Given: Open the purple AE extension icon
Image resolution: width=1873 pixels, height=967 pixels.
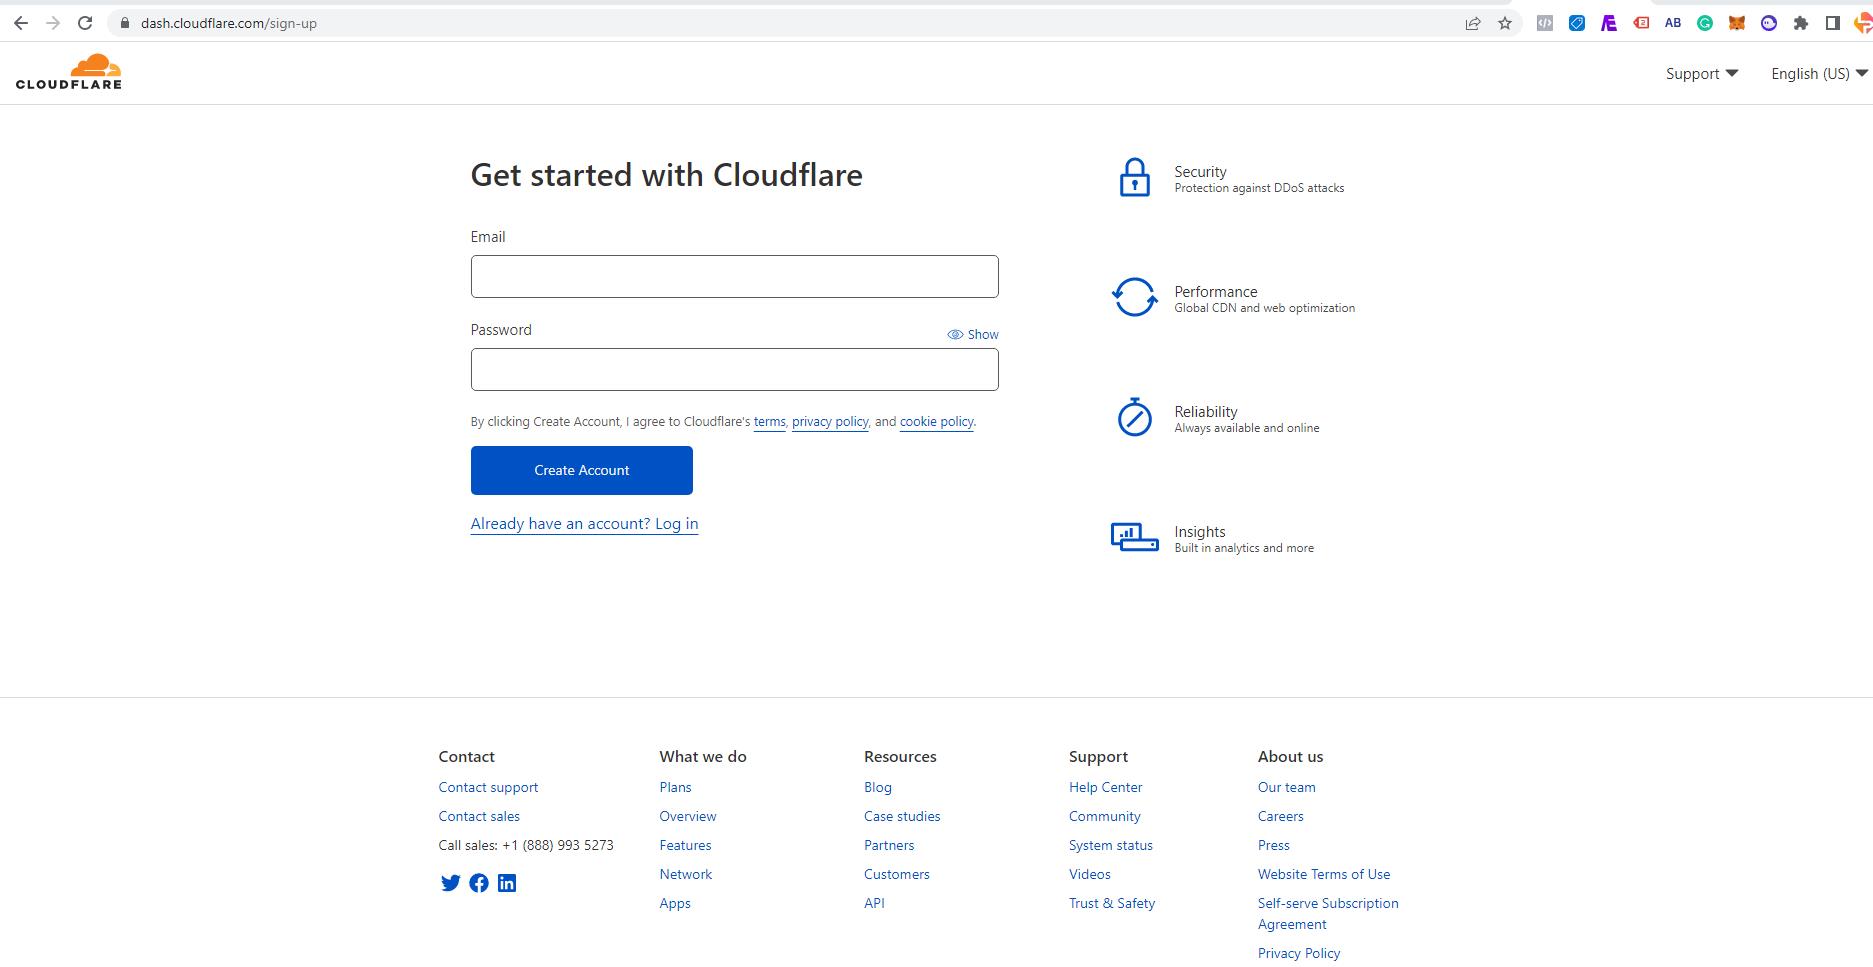Looking at the screenshot, I should pyautogui.click(x=1609, y=23).
